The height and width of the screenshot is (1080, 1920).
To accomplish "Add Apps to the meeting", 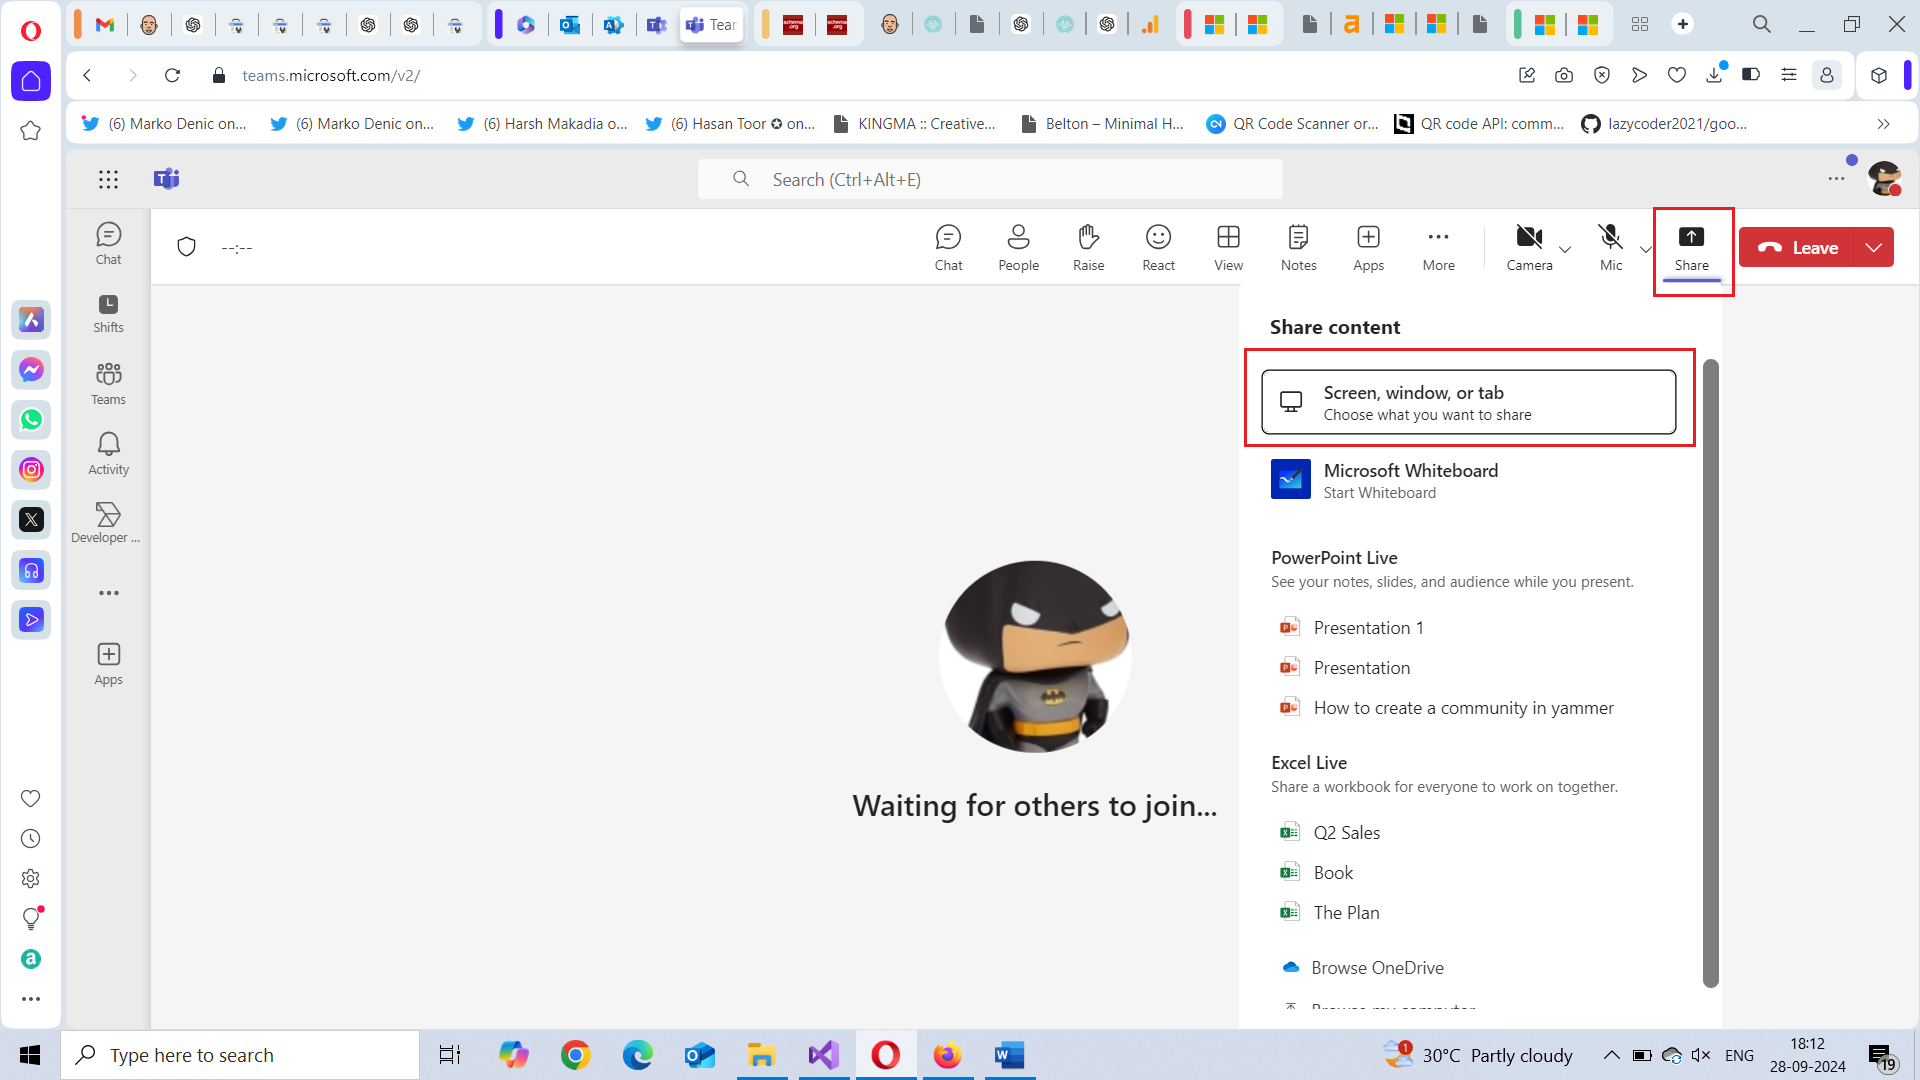I will [1368, 247].
